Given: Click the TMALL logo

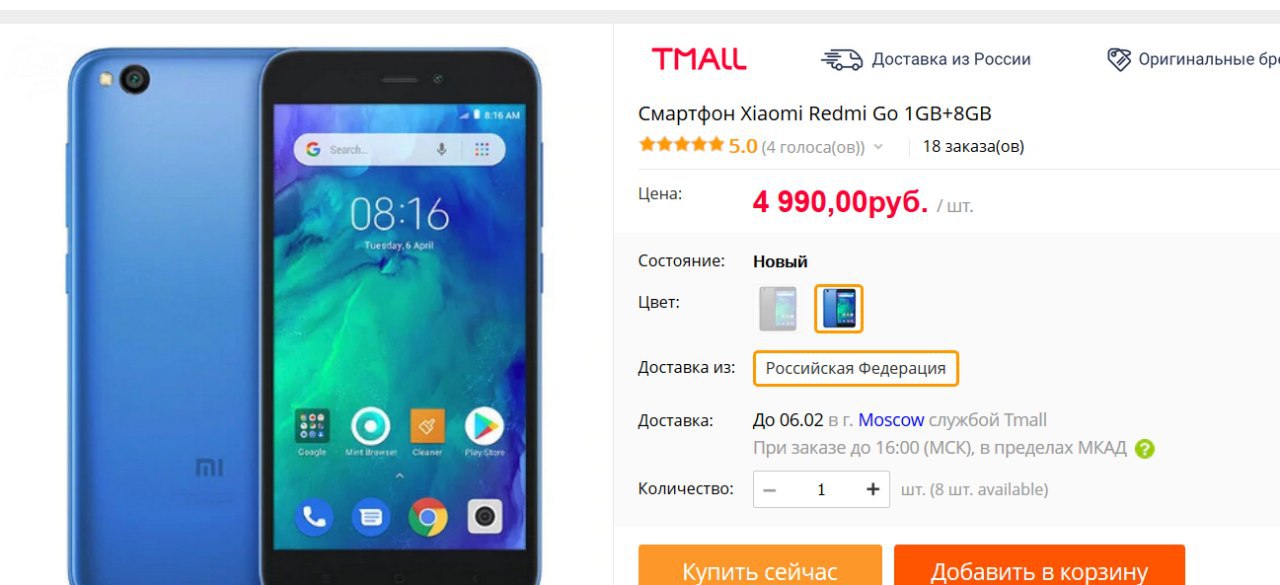Looking at the screenshot, I should pos(699,59).
